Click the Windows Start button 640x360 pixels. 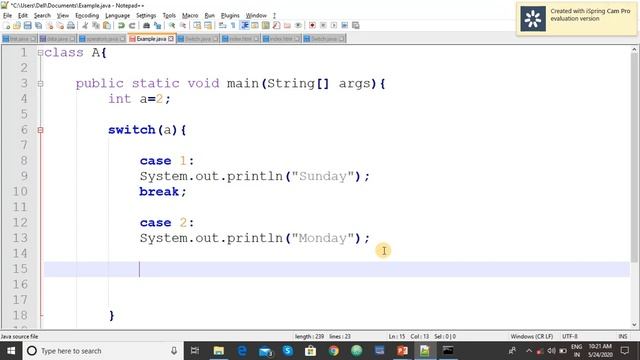pos(11,351)
